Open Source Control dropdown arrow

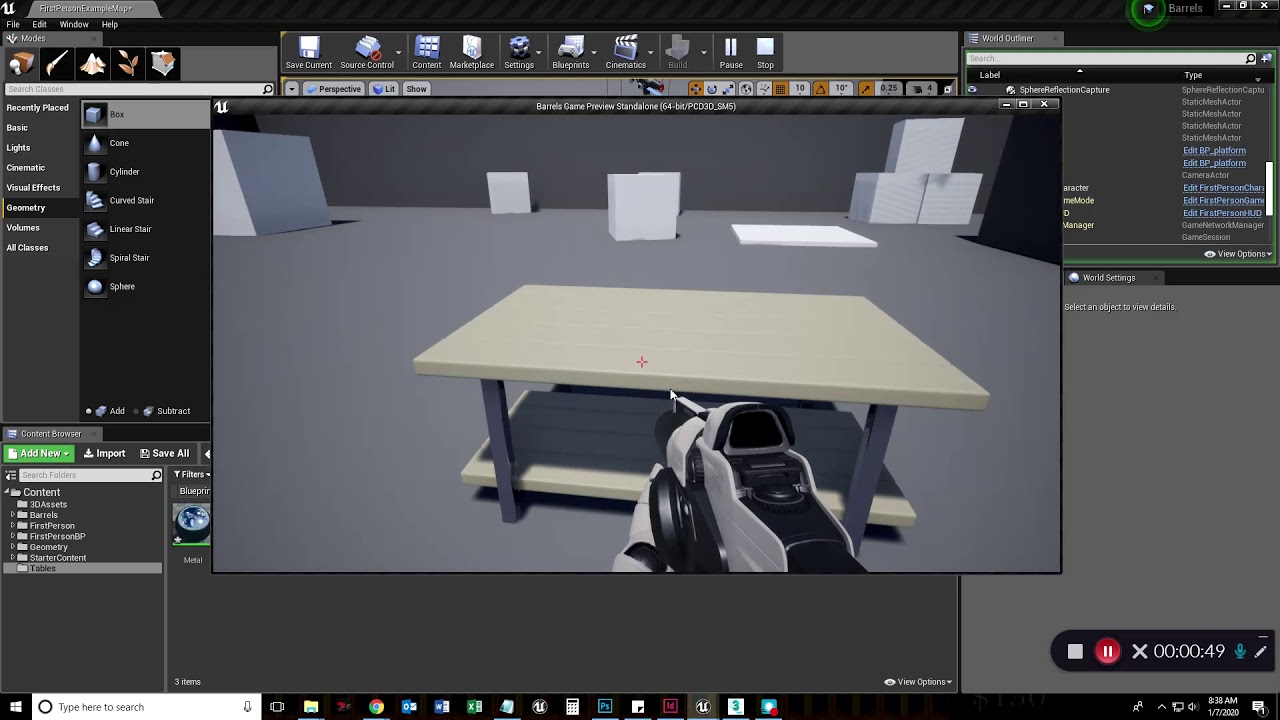pos(399,53)
